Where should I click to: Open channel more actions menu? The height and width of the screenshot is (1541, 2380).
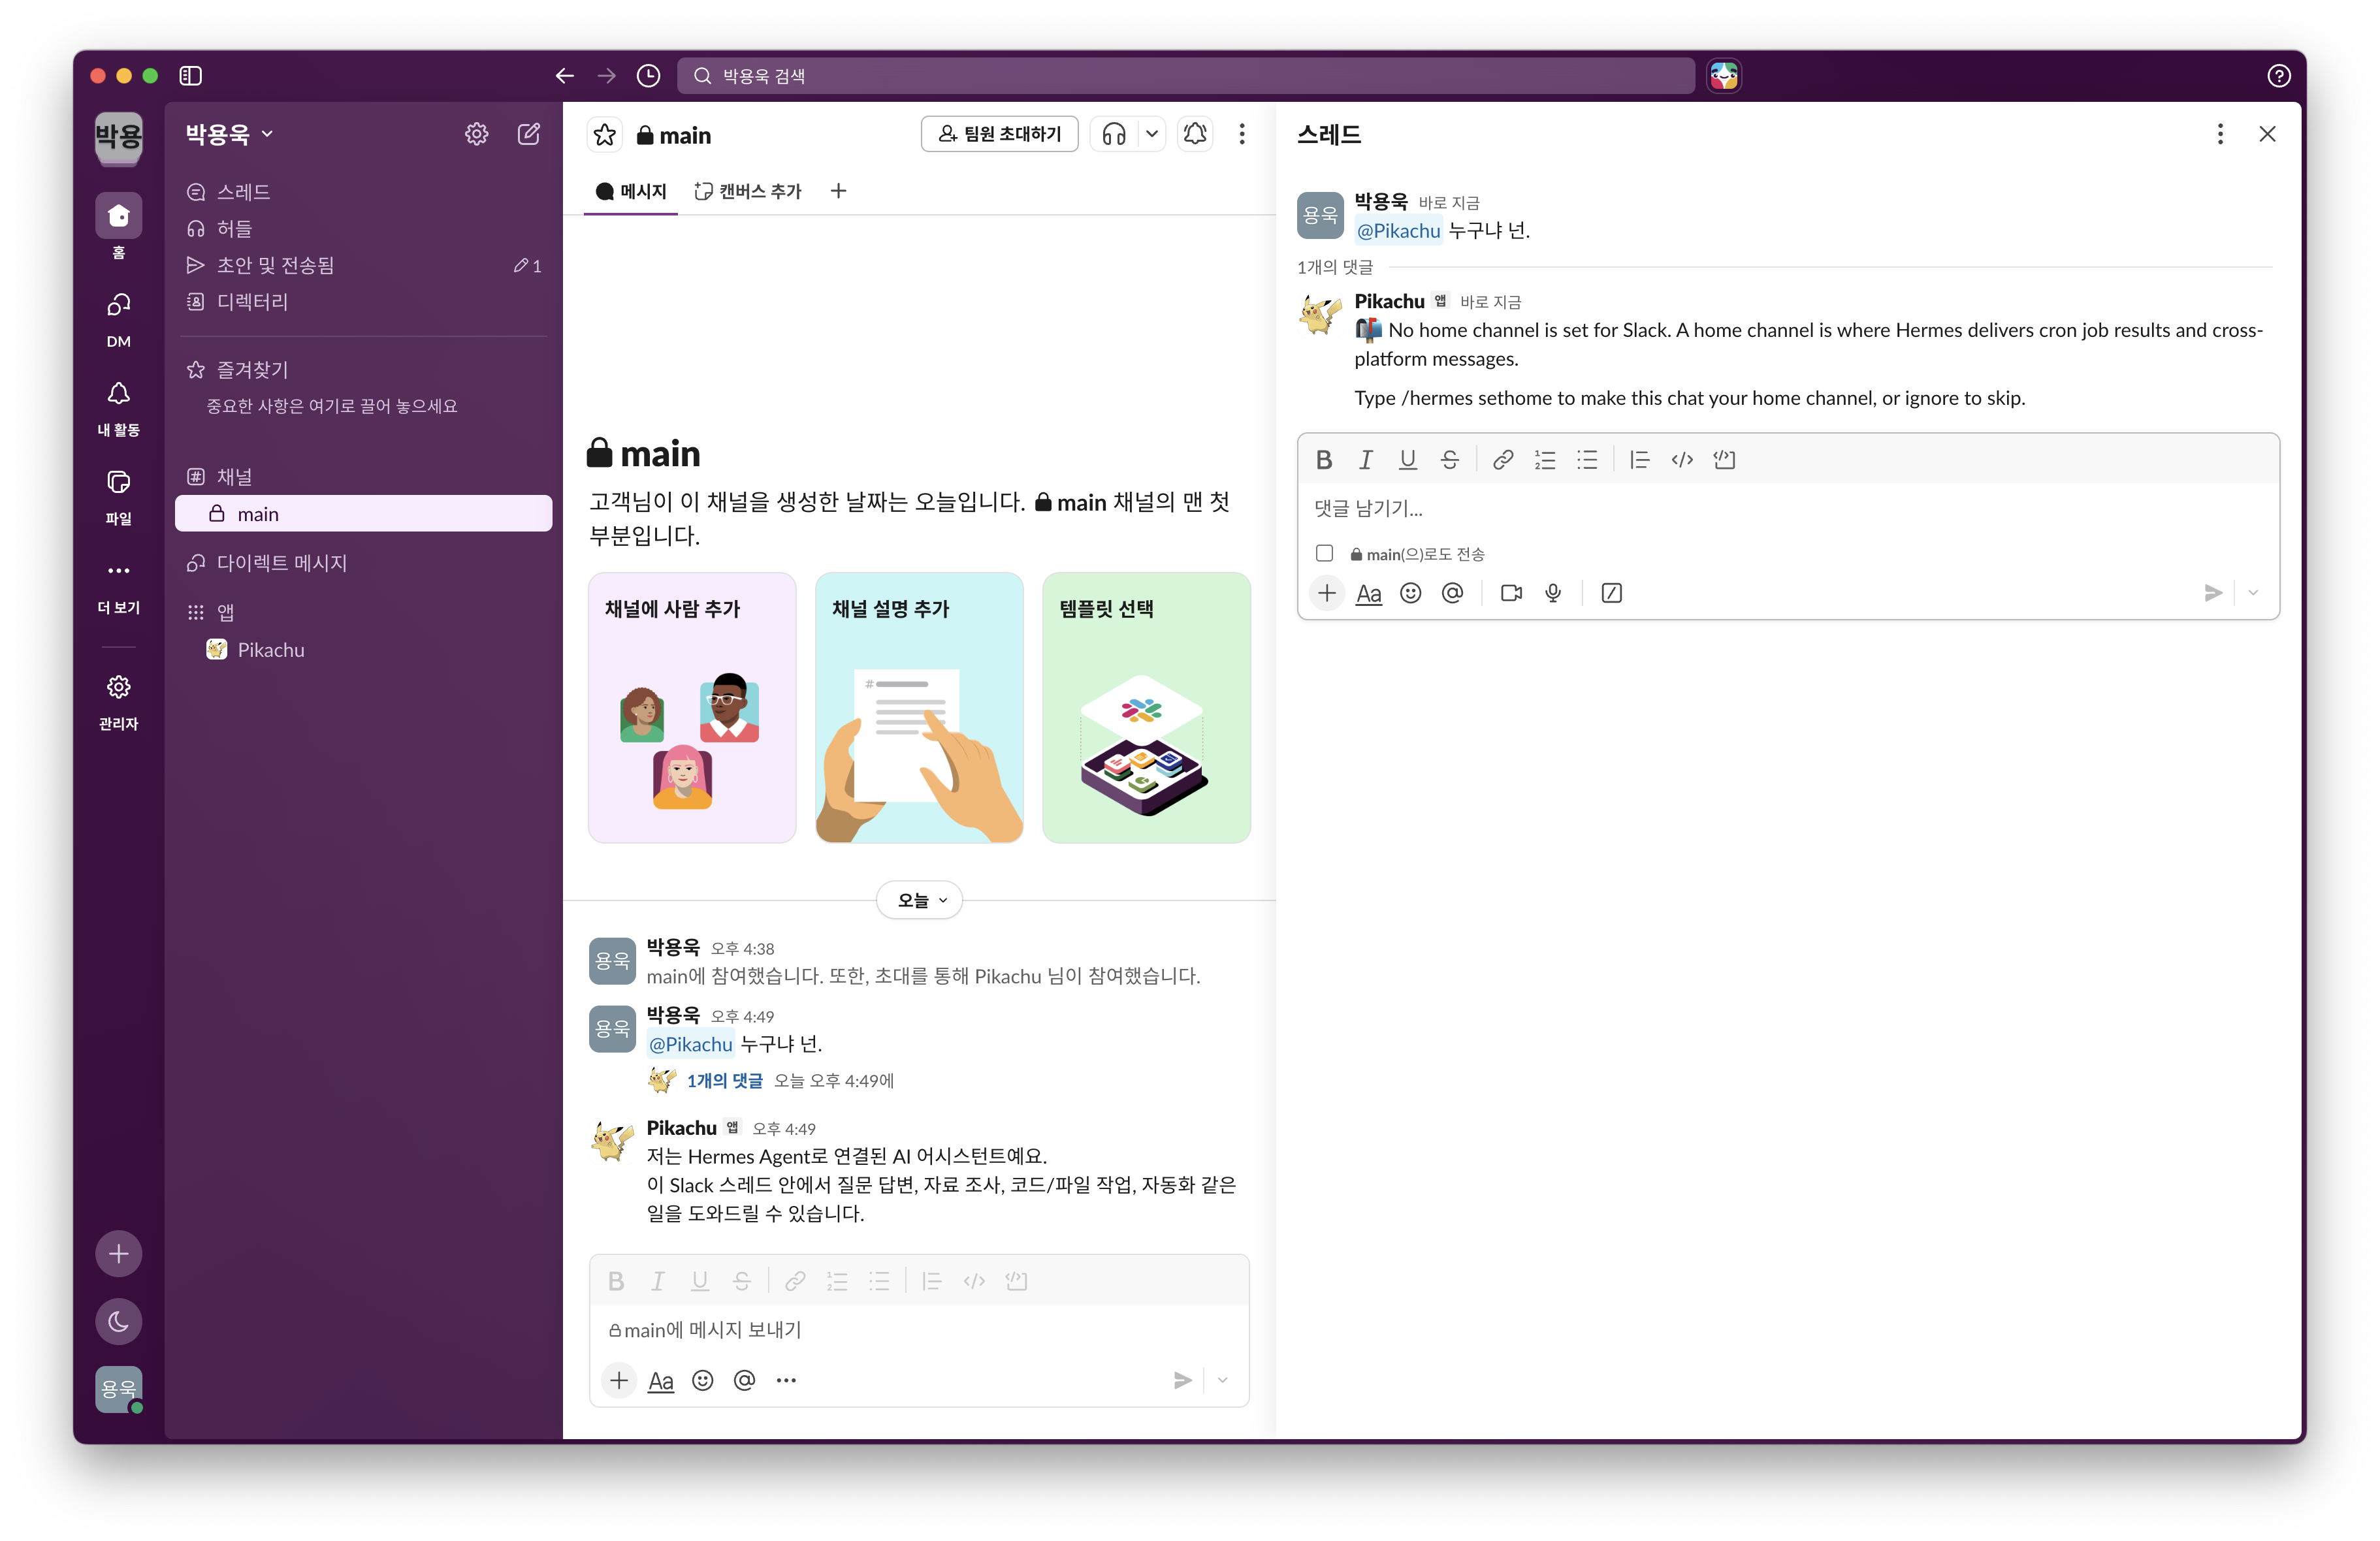click(x=1242, y=134)
